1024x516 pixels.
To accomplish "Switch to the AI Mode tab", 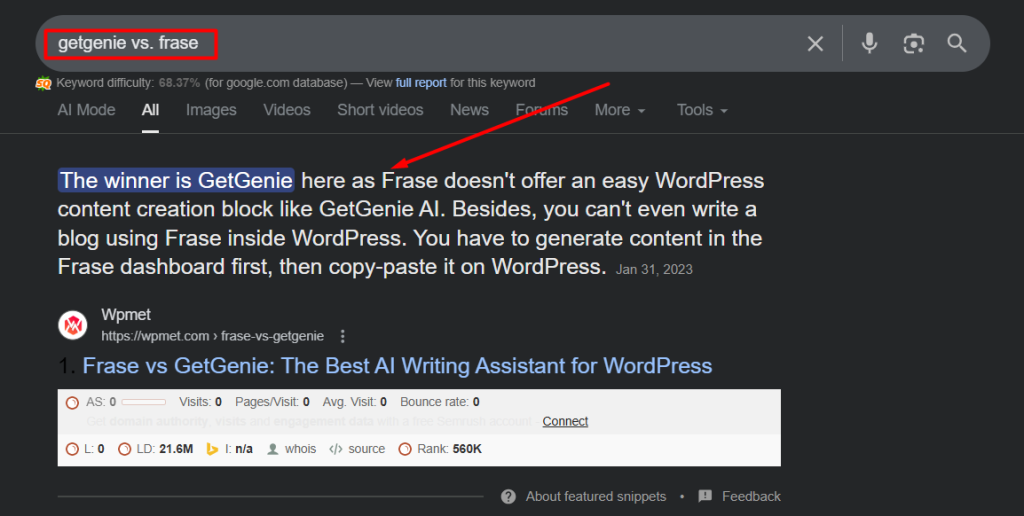I will pos(86,110).
